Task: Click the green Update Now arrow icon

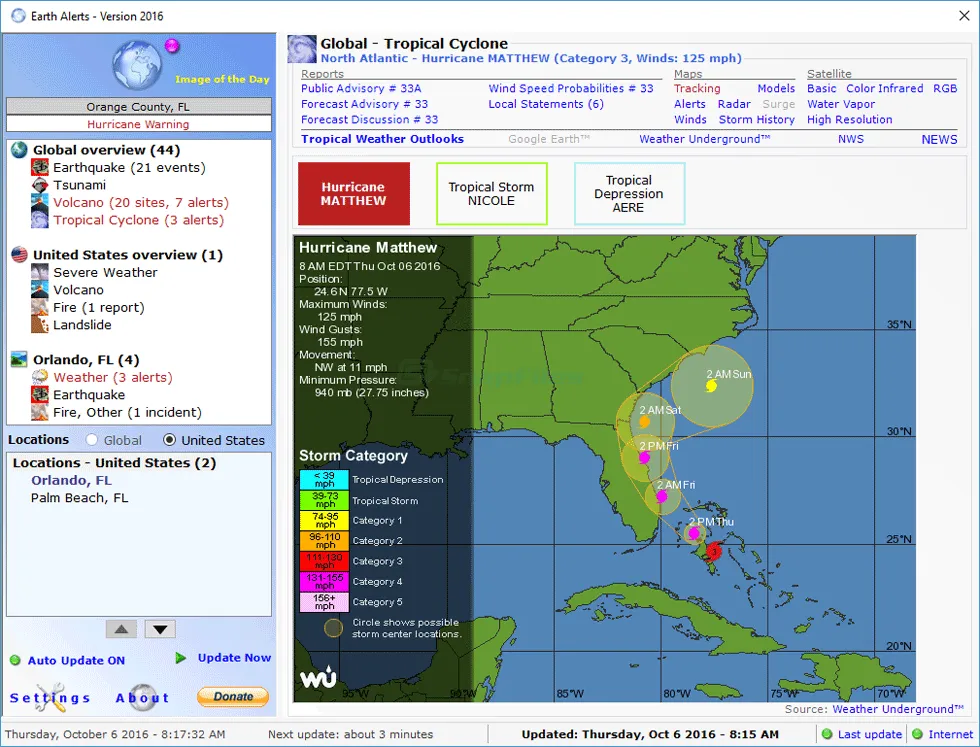Action: [x=181, y=658]
